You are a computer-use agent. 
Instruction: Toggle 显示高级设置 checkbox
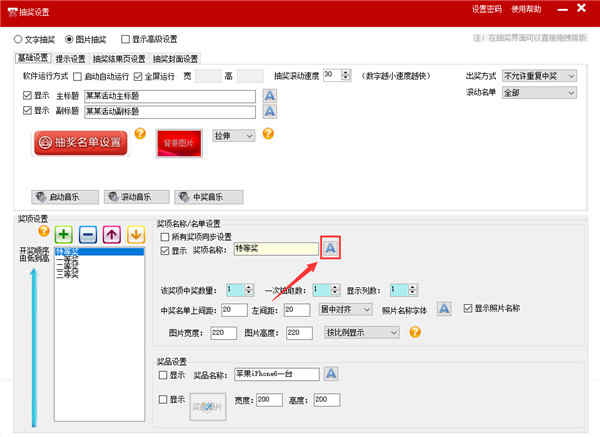[x=125, y=39]
